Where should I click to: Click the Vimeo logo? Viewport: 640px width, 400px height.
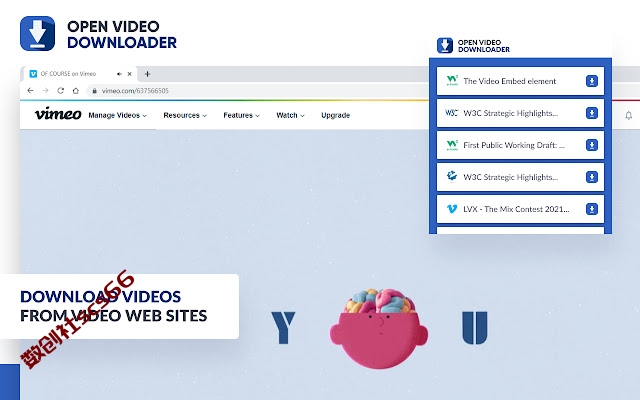point(58,114)
